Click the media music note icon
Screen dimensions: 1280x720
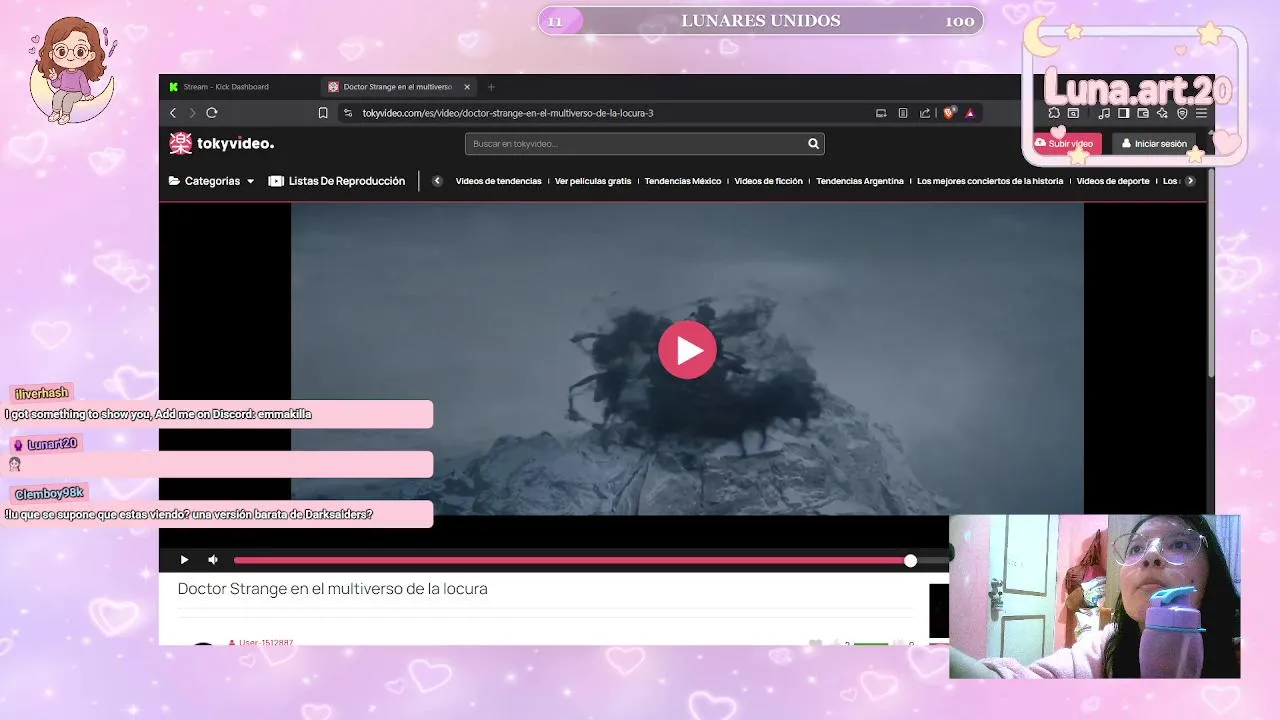(x=1104, y=113)
